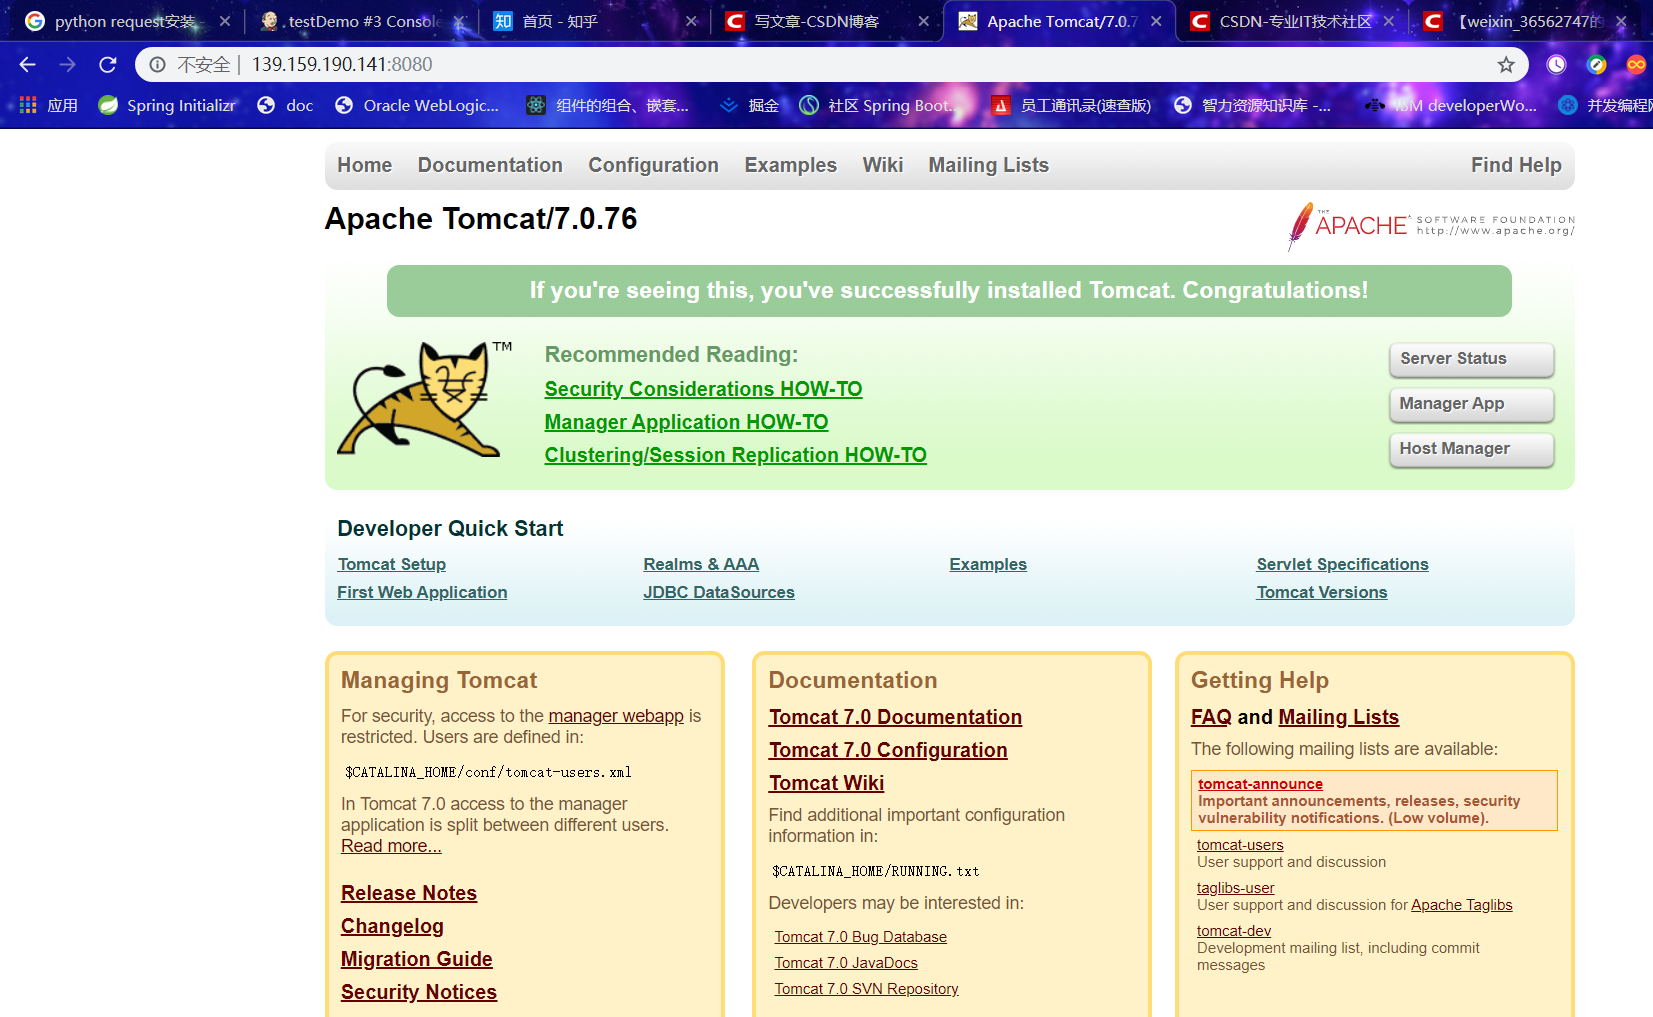Close the 写文章-CSDN博客 tab
The image size is (1653, 1017).
click(923, 21)
